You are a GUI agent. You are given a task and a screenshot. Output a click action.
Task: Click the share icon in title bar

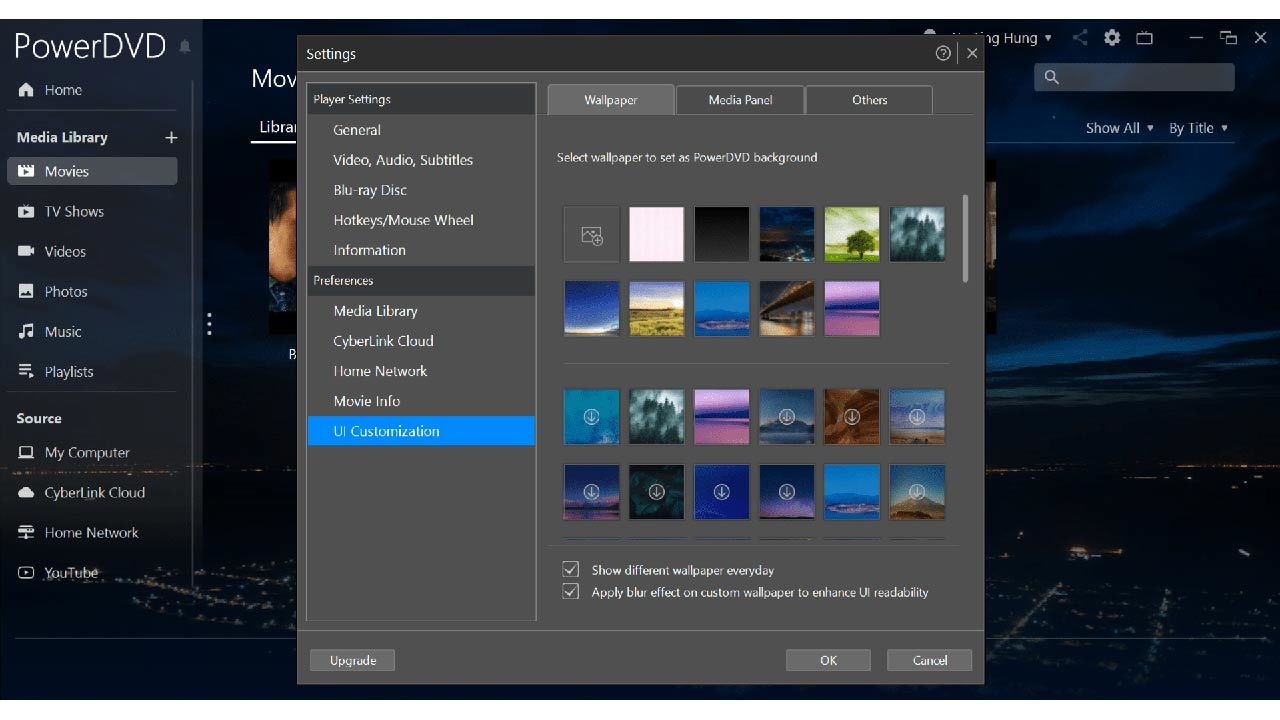1080,38
